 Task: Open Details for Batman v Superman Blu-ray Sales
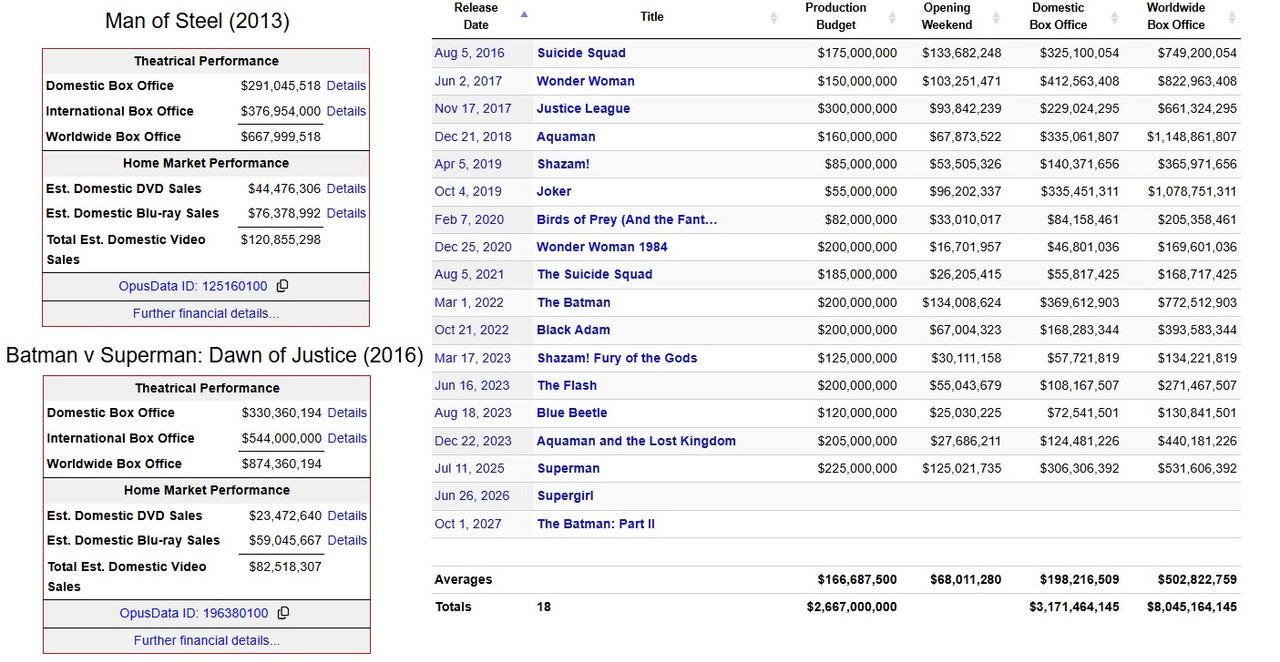[x=347, y=540]
